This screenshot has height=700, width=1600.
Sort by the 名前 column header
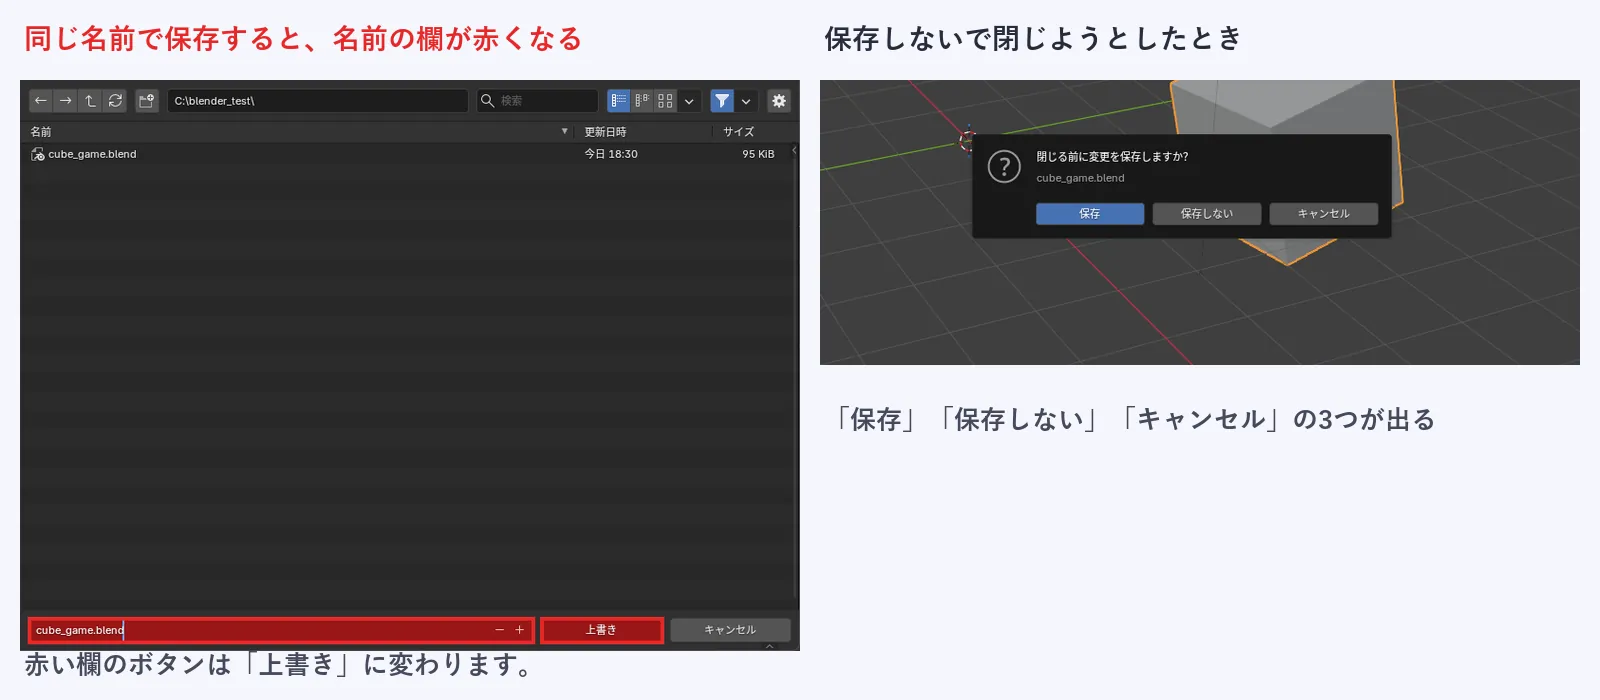pyautogui.click(x=41, y=132)
